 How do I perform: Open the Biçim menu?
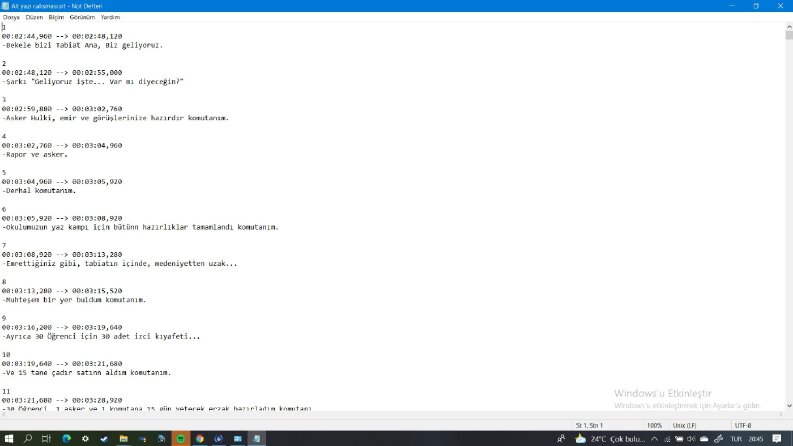[x=56, y=17]
